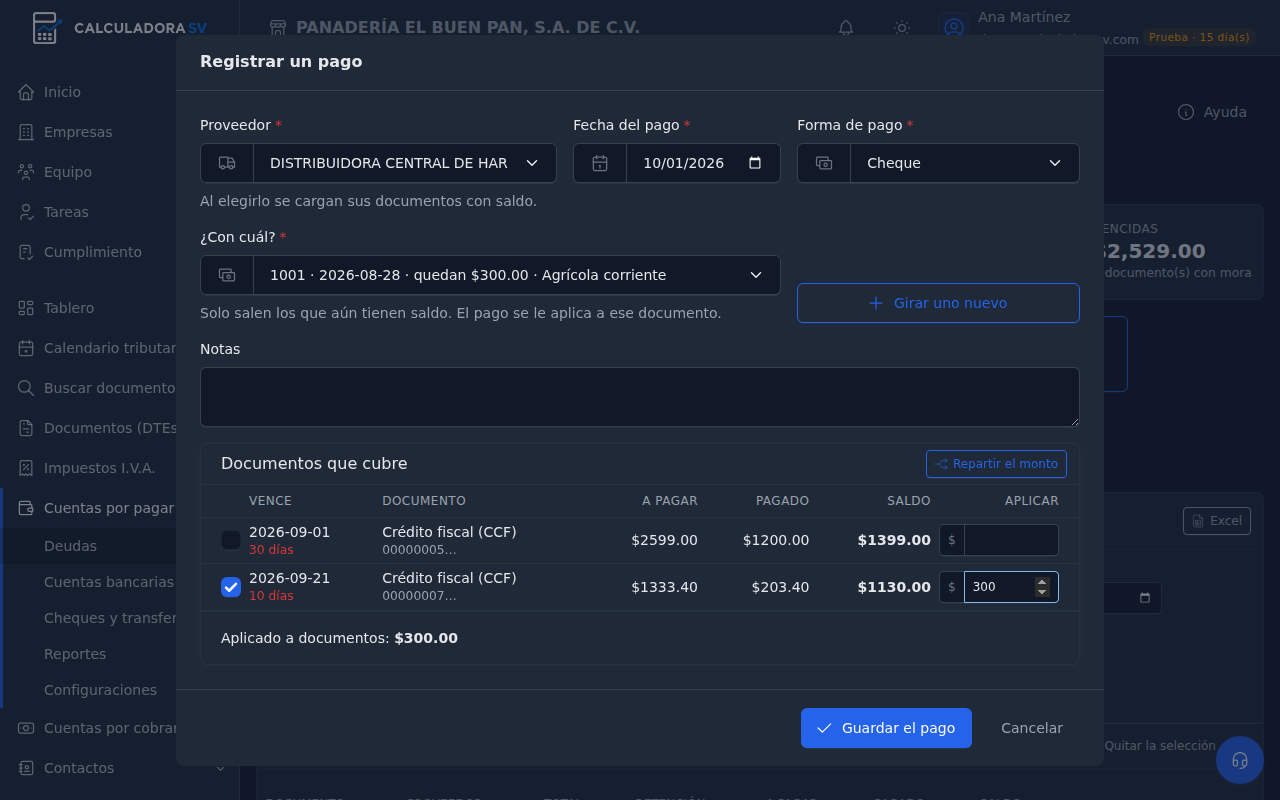
Task: Click Cancelar in the dialog
Action: (1032, 728)
